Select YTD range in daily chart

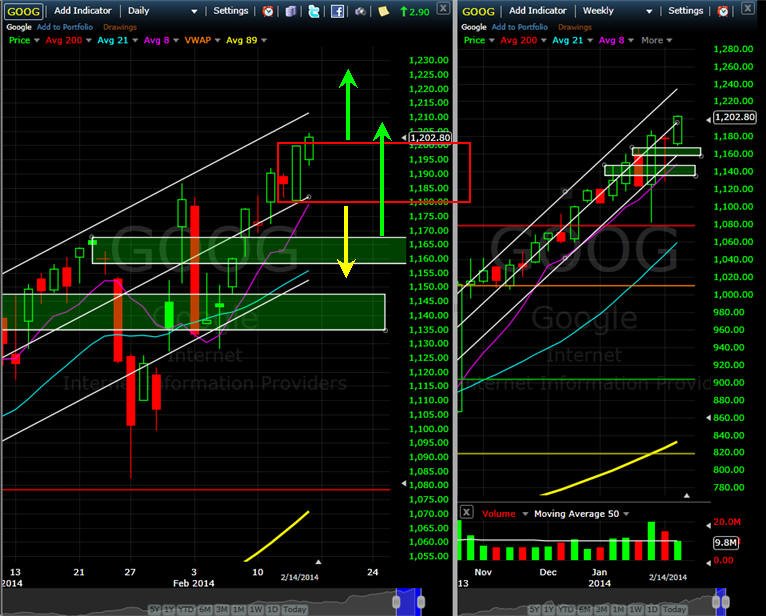pyautogui.click(x=186, y=610)
